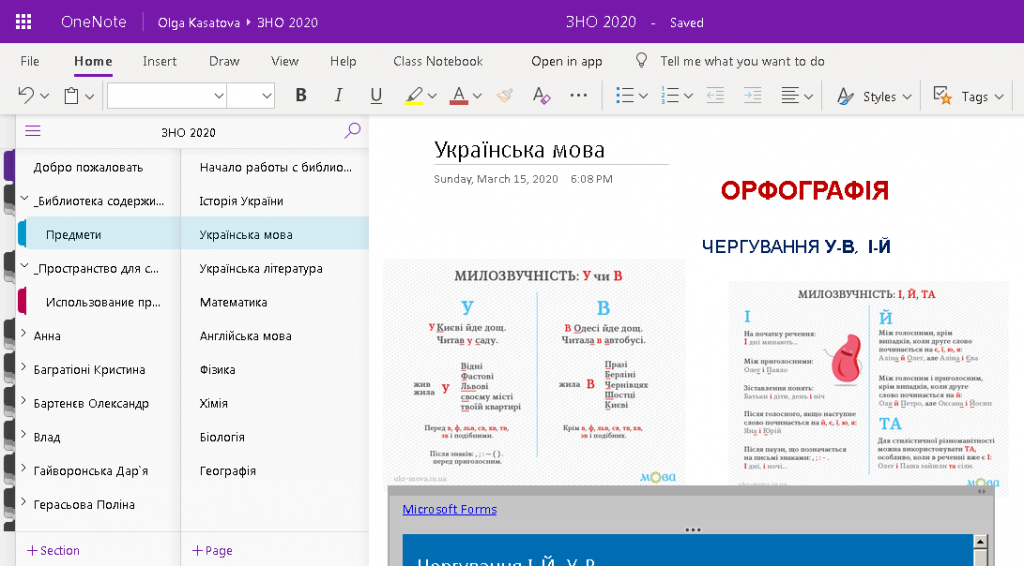This screenshot has height=566, width=1024.
Task: Open the Styles dropdown arrow
Action: 907,97
